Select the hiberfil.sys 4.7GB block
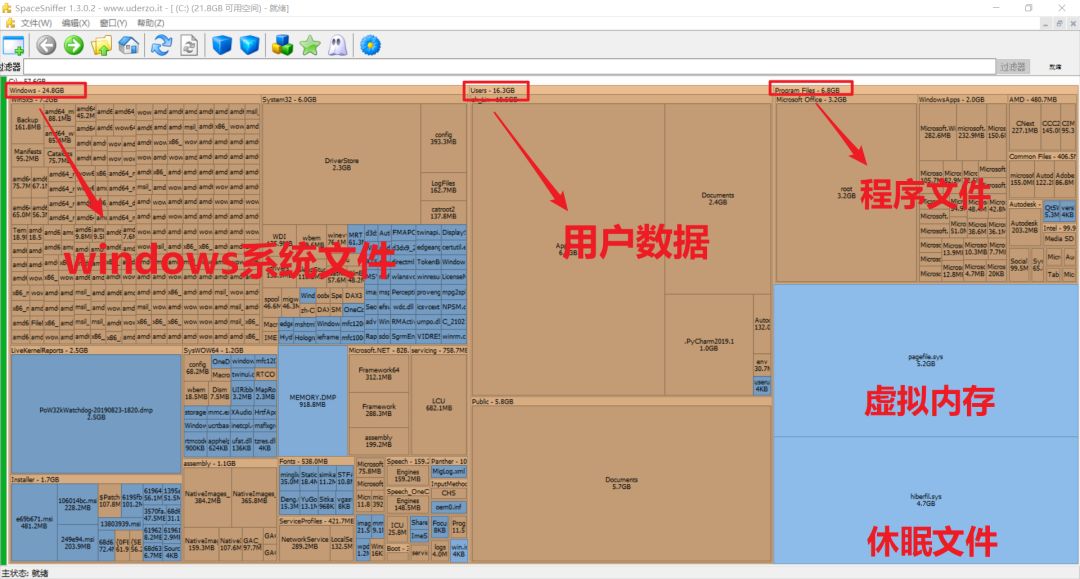Viewport: 1080px width, 579px height. coord(925,500)
